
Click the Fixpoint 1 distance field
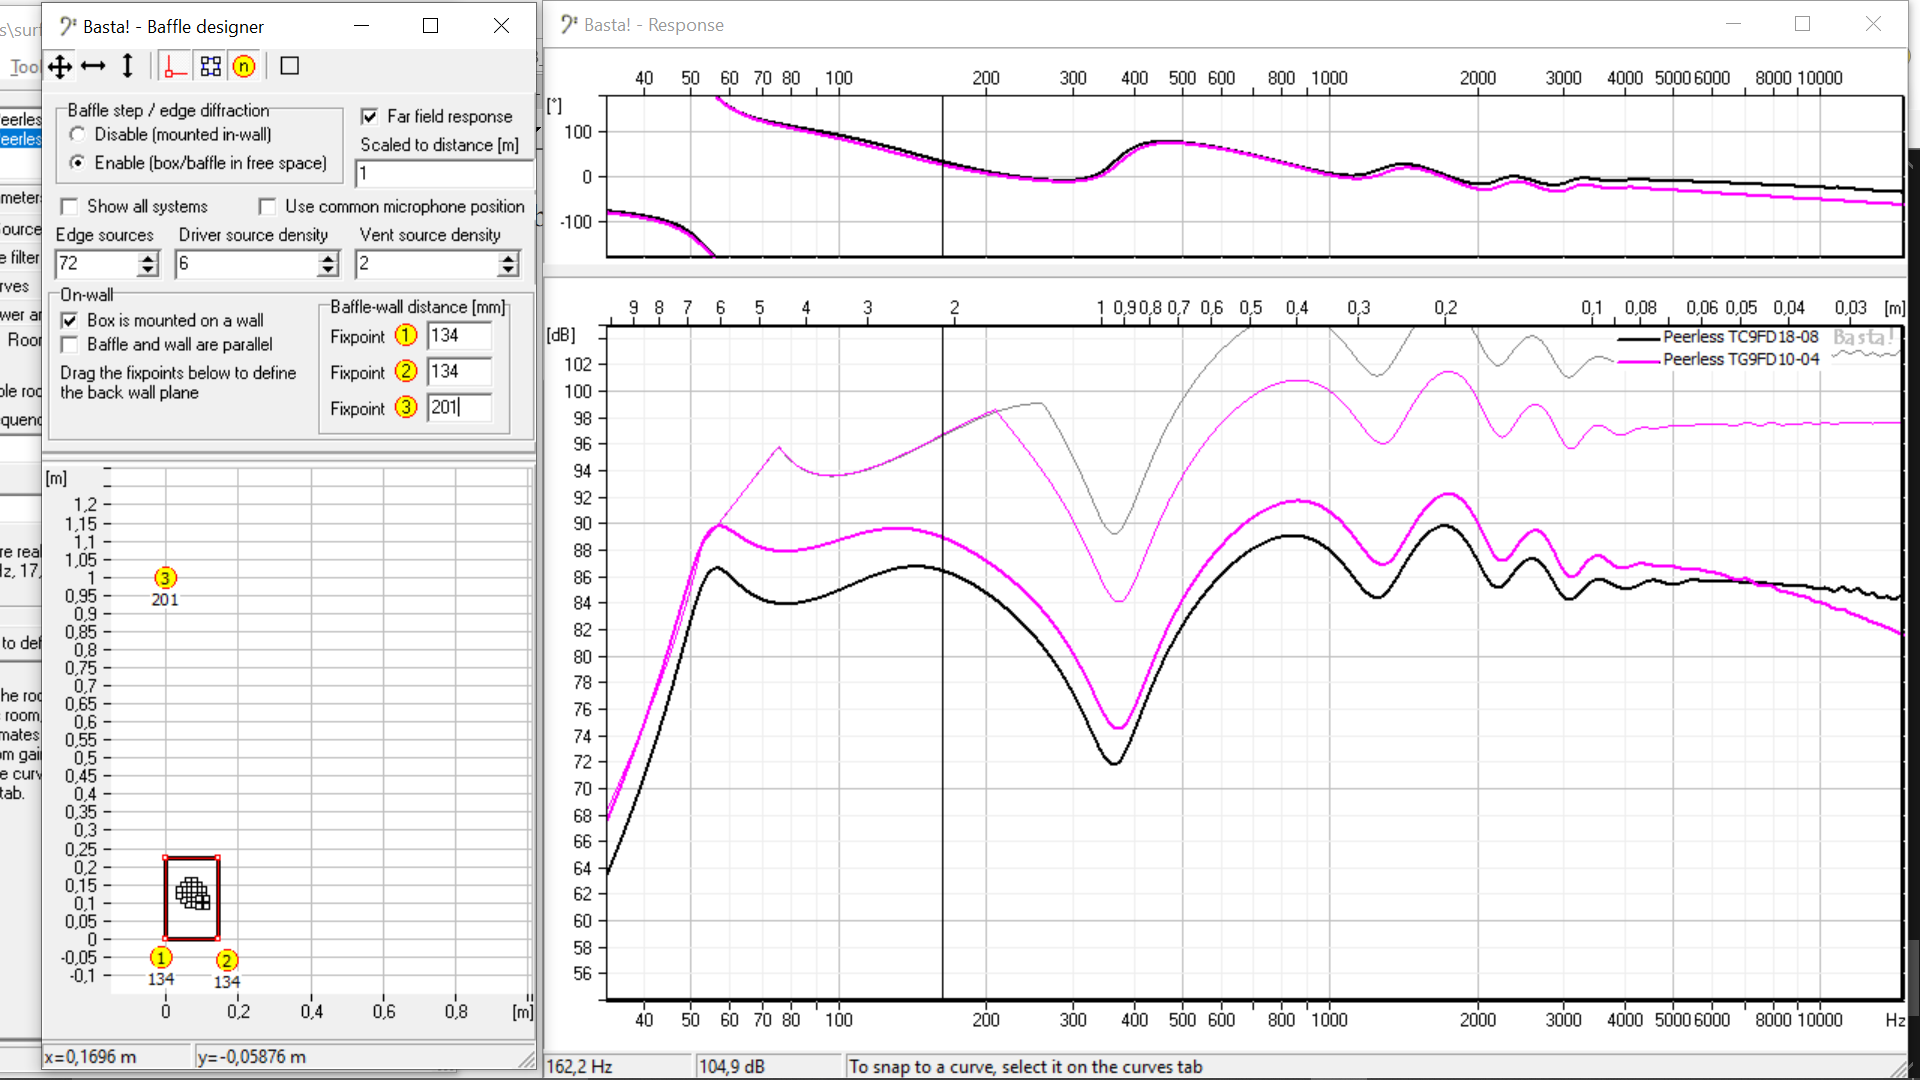click(x=459, y=336)
